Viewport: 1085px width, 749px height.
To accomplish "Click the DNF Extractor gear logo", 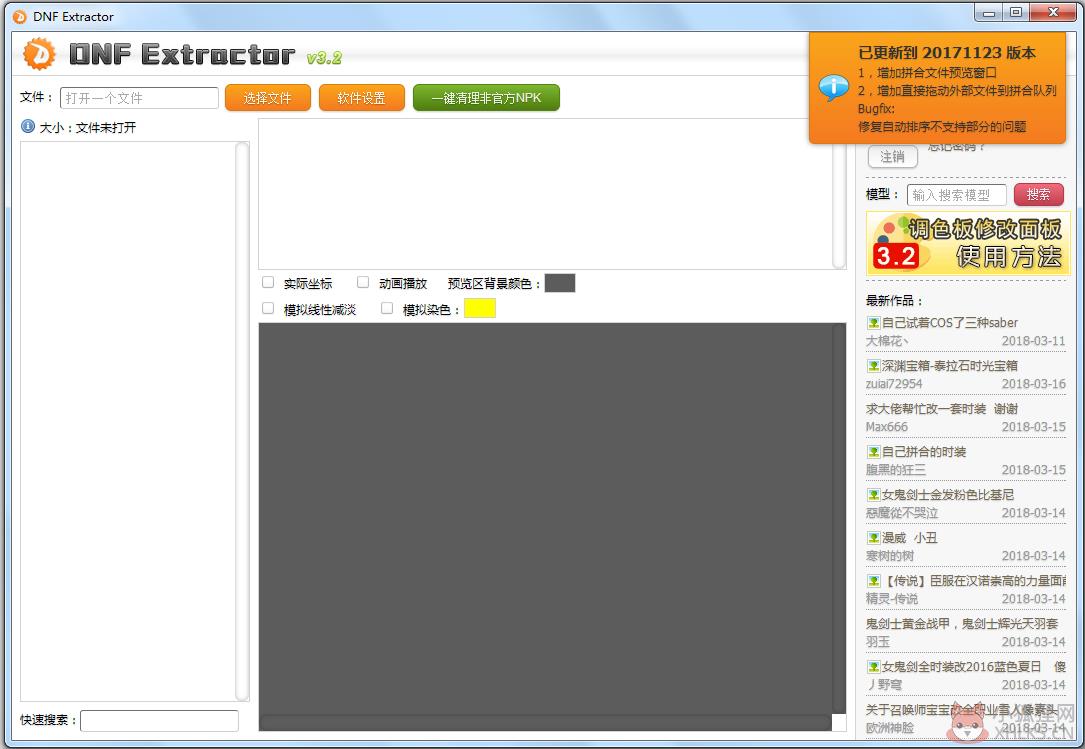I will (x=39, y=54).
